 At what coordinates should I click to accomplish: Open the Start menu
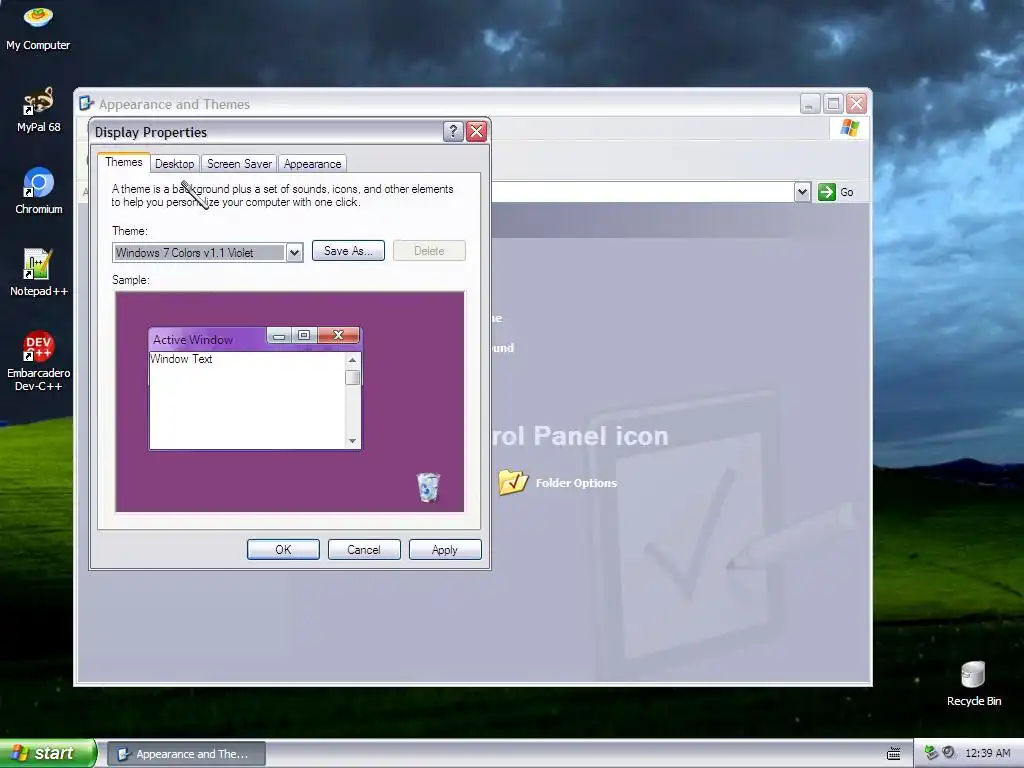pos(47,754)
